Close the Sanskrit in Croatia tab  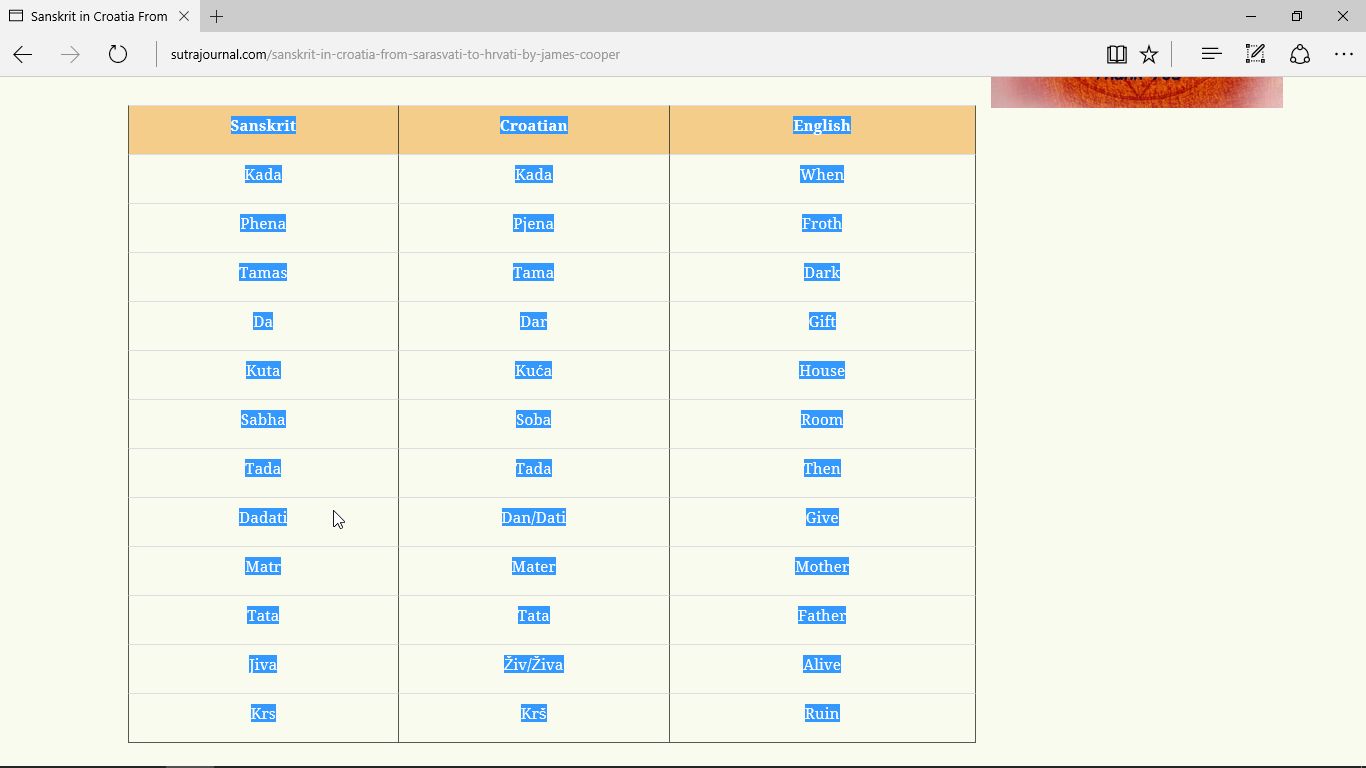coord(184,16)
